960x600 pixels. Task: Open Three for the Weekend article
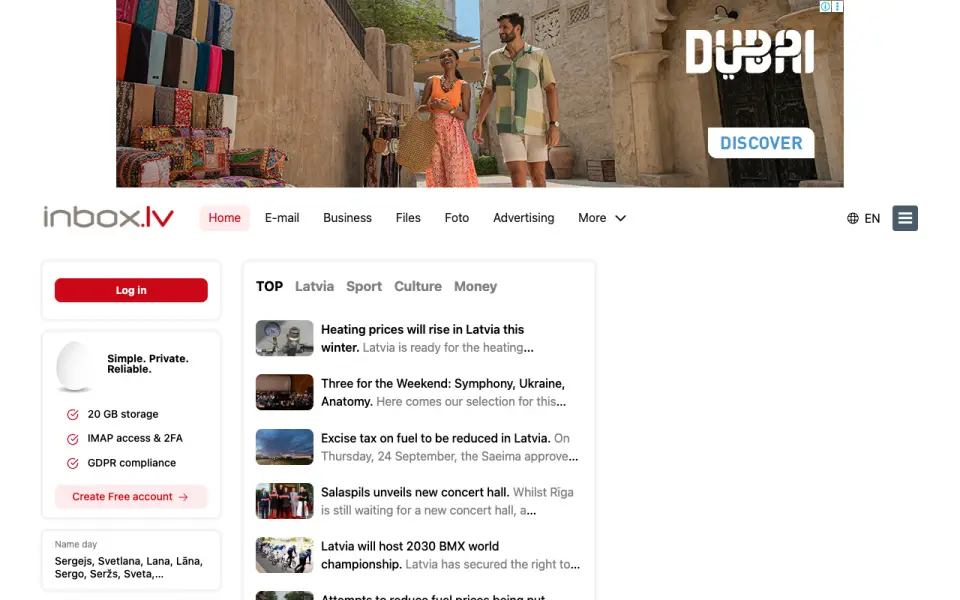[x=443, y=392]
